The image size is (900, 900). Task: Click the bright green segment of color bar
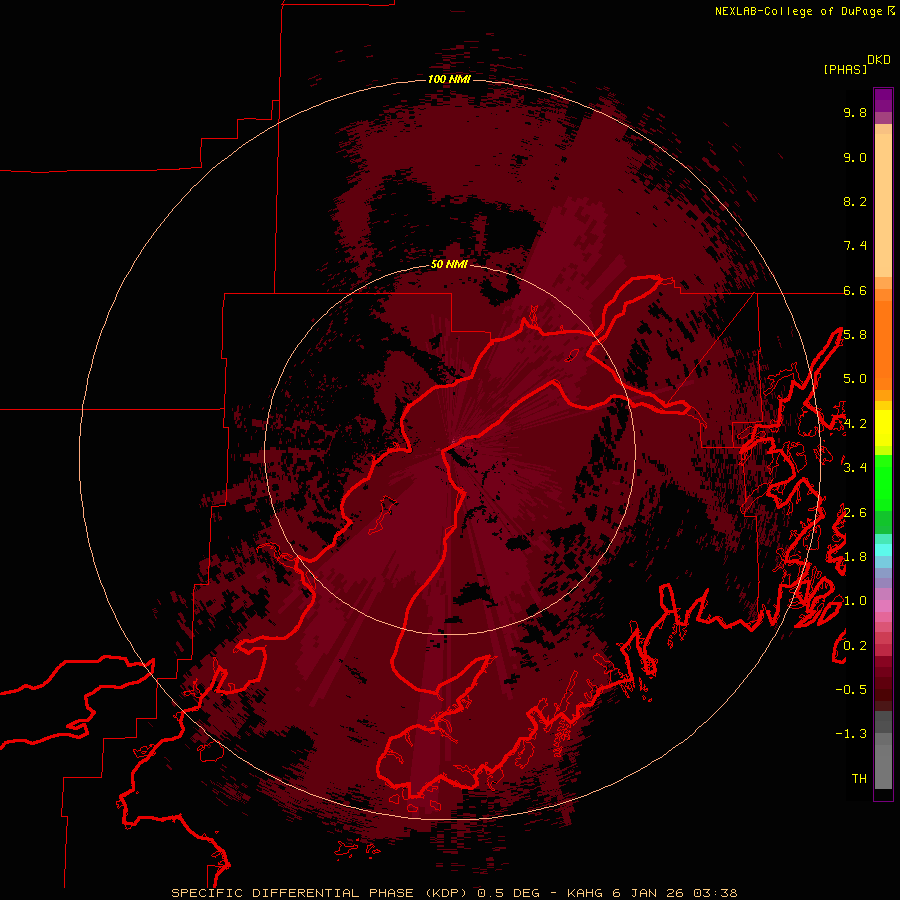tap(883, 482)
